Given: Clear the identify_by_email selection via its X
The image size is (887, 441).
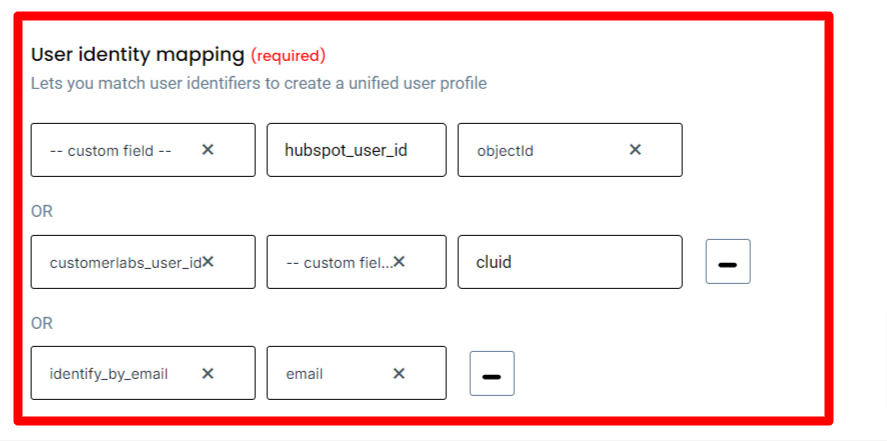Looking at the screenshot, I should (x=208, y=374).
